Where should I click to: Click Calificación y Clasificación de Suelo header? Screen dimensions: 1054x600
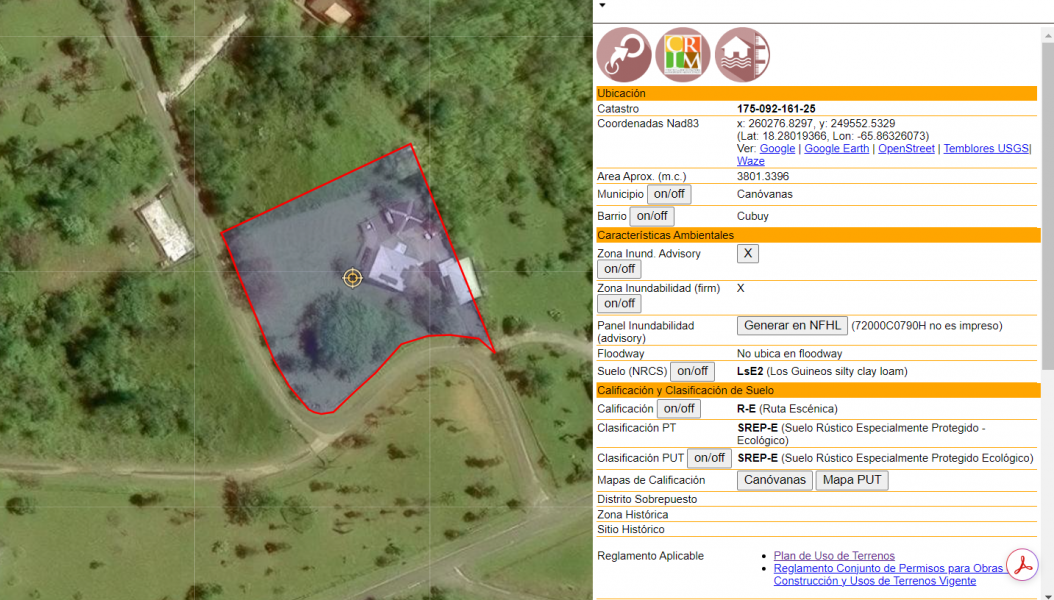[817, 390]
